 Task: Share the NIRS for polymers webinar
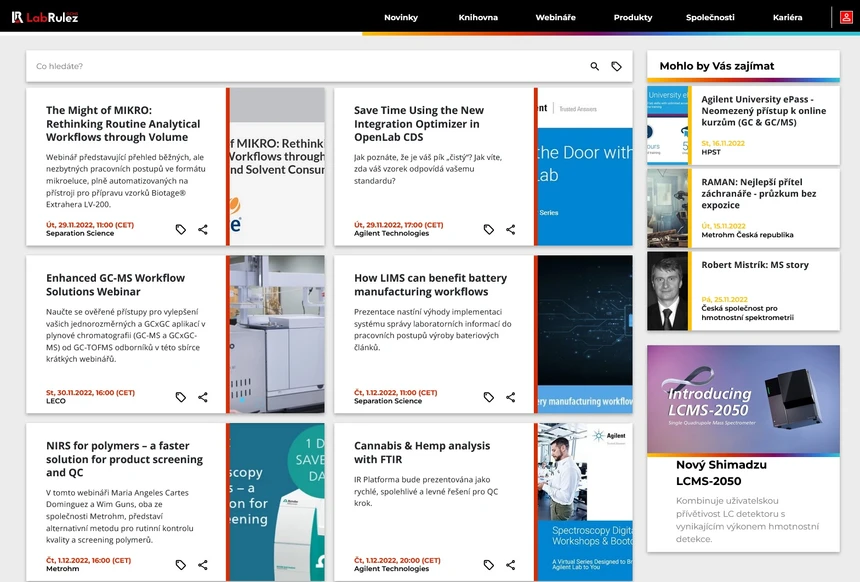203,565
